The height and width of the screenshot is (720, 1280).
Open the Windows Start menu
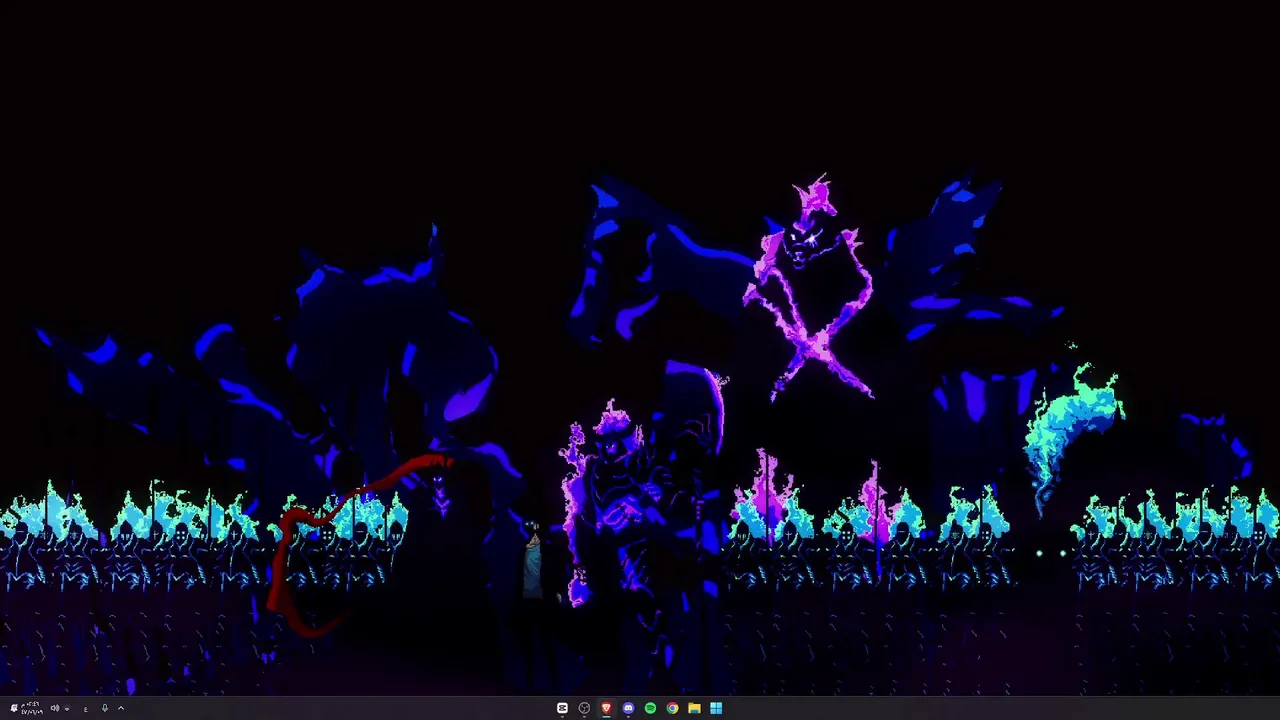[x=716, y=708]
